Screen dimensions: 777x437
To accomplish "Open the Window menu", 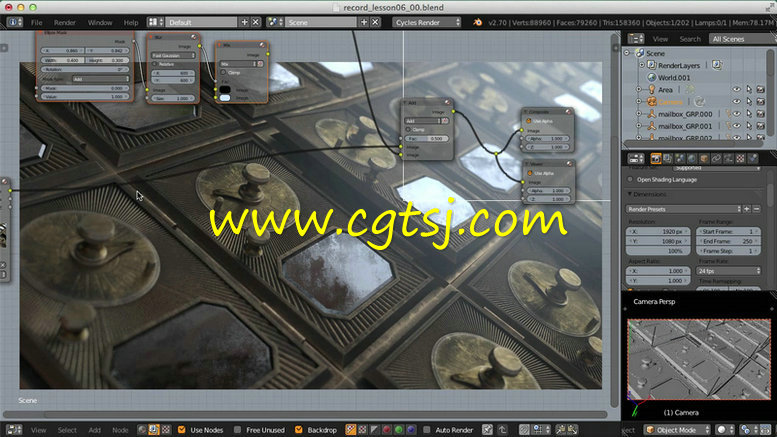I will [100, 23].
